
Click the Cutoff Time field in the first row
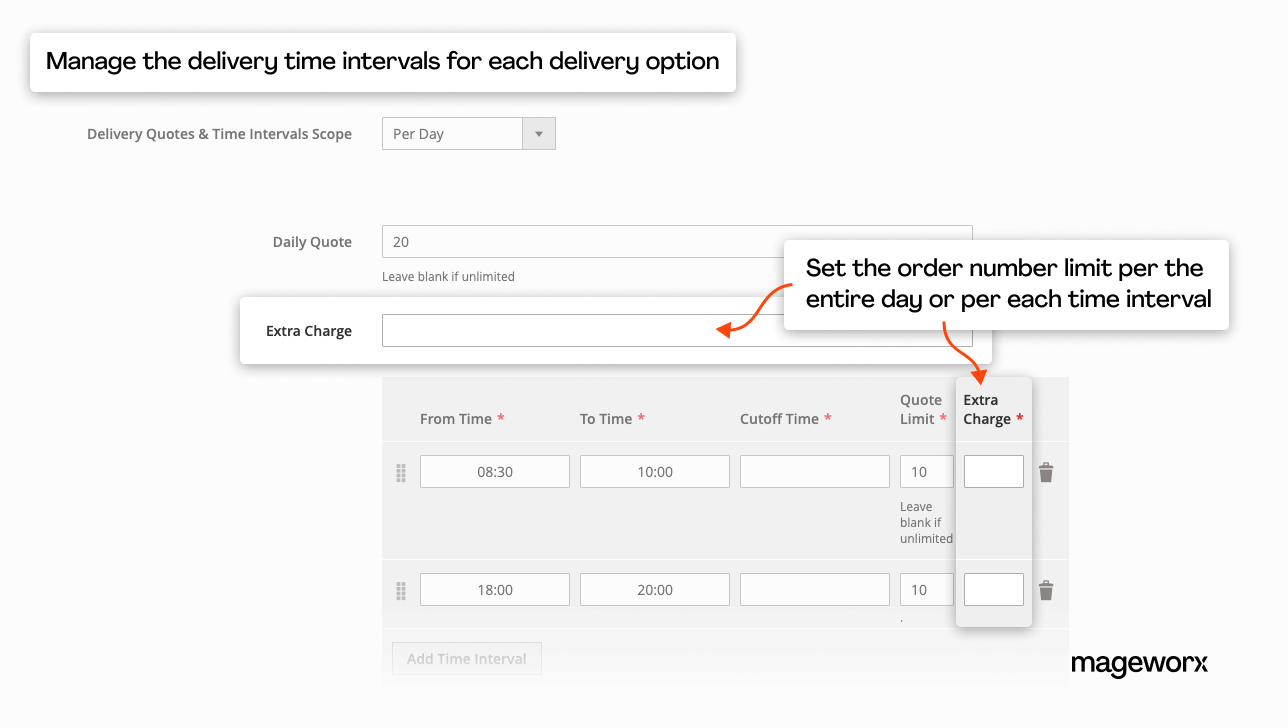tap(814, 471)
